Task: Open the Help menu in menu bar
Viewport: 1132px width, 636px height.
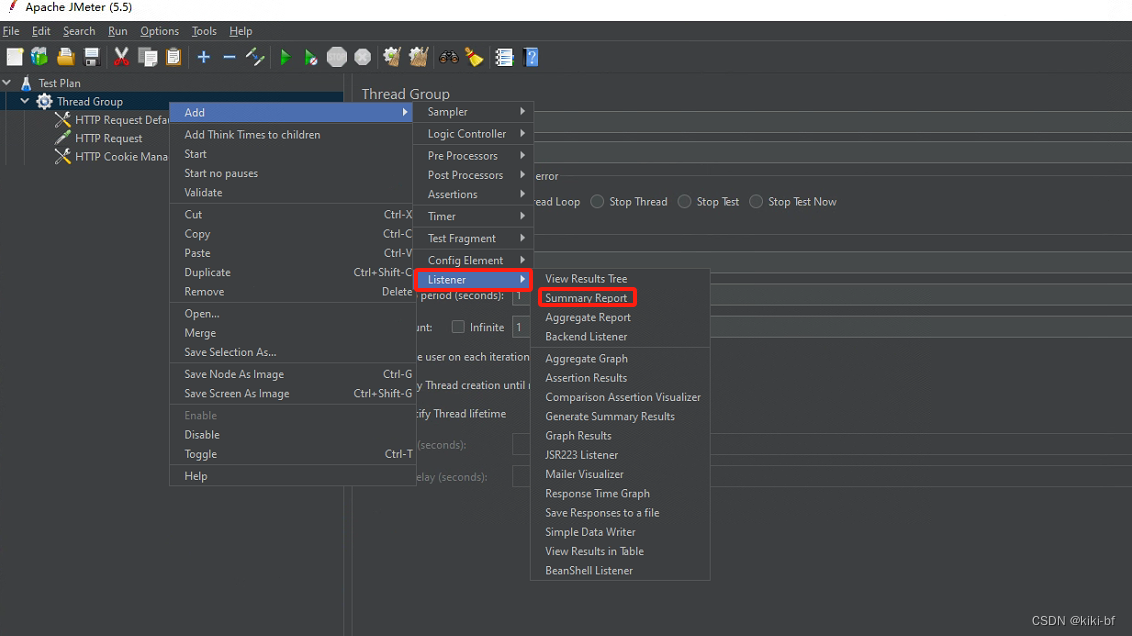Action: coord(240,31)
